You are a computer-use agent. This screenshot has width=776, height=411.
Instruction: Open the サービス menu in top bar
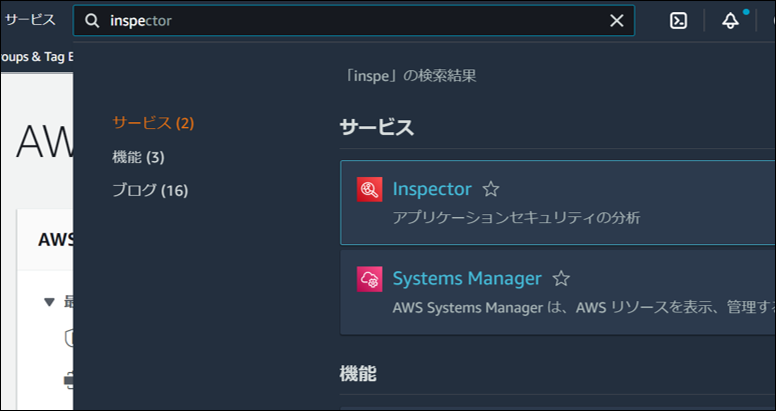point(30,20)
